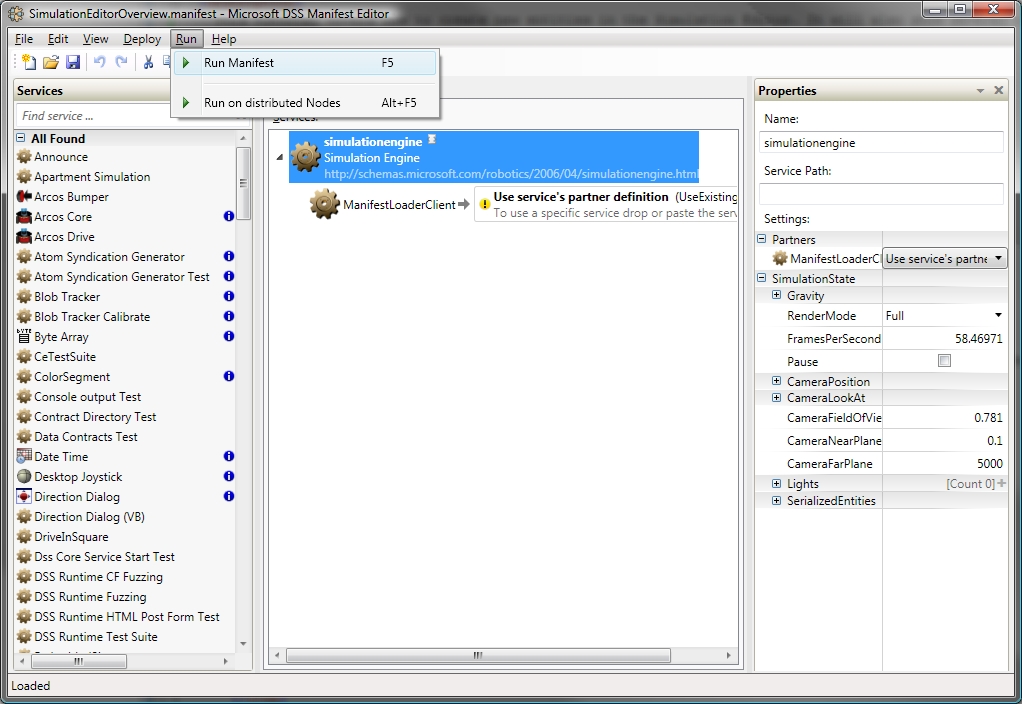Open the RenderMode dropdown showing Full
The width and height of the screenshot is (1022, 704).
pos(996,315)
